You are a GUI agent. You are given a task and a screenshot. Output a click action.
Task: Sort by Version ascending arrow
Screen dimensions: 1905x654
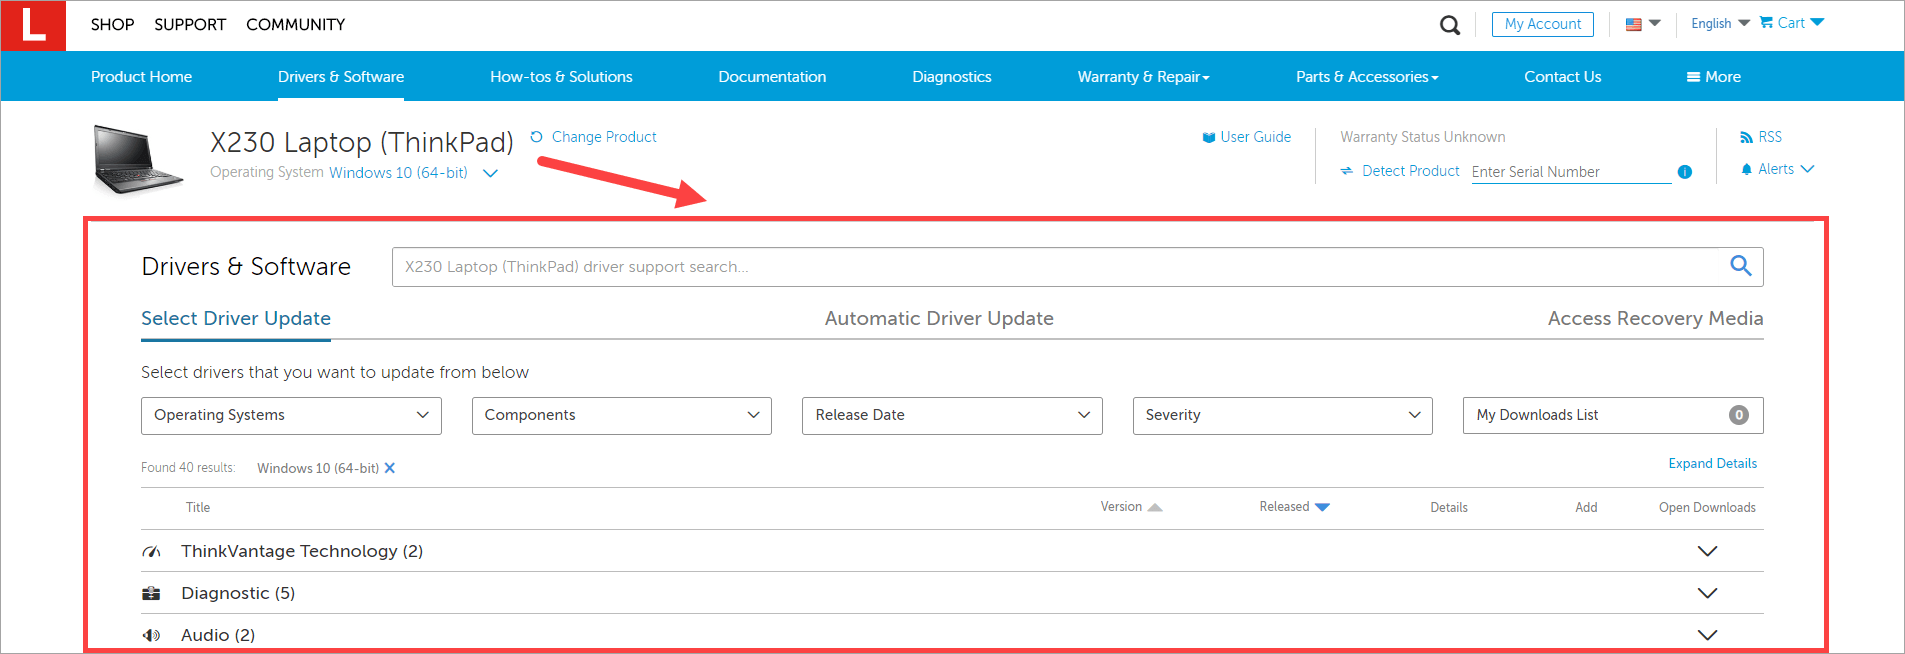[x=1155, y=508]
